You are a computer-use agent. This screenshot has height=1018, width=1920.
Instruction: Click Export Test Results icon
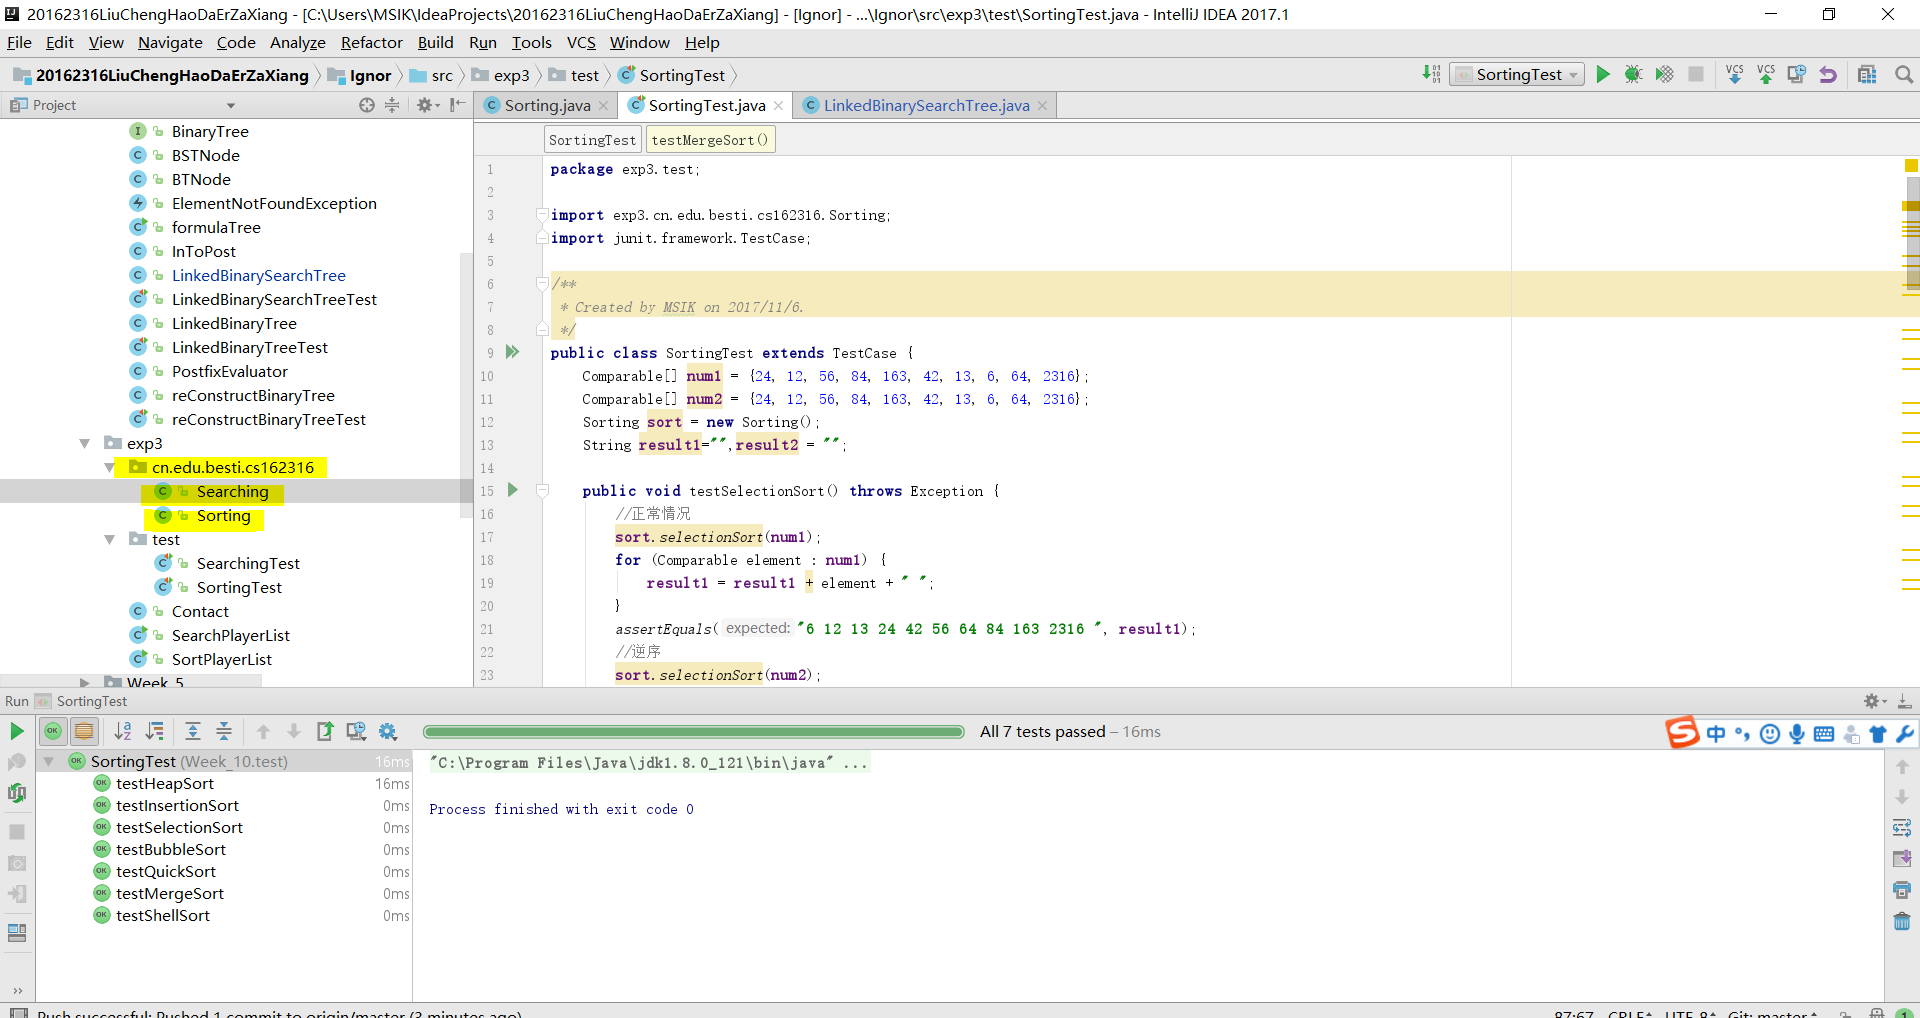coord(325,731)
